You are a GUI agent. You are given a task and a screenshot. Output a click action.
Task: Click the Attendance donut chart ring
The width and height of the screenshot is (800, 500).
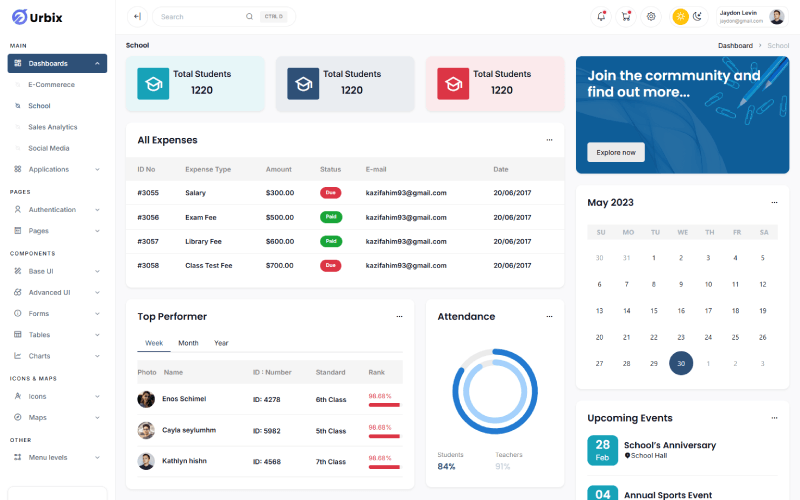pos(456,392)
